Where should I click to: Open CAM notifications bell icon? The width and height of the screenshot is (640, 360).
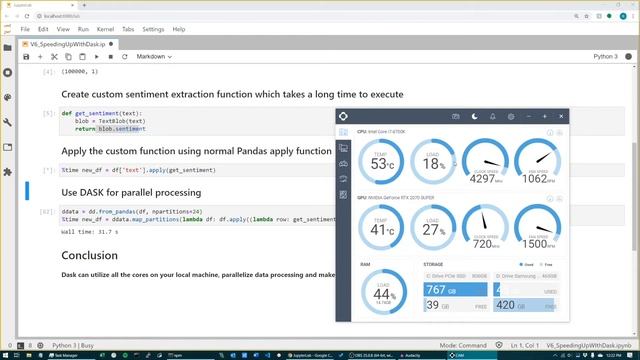coord(493,116)
